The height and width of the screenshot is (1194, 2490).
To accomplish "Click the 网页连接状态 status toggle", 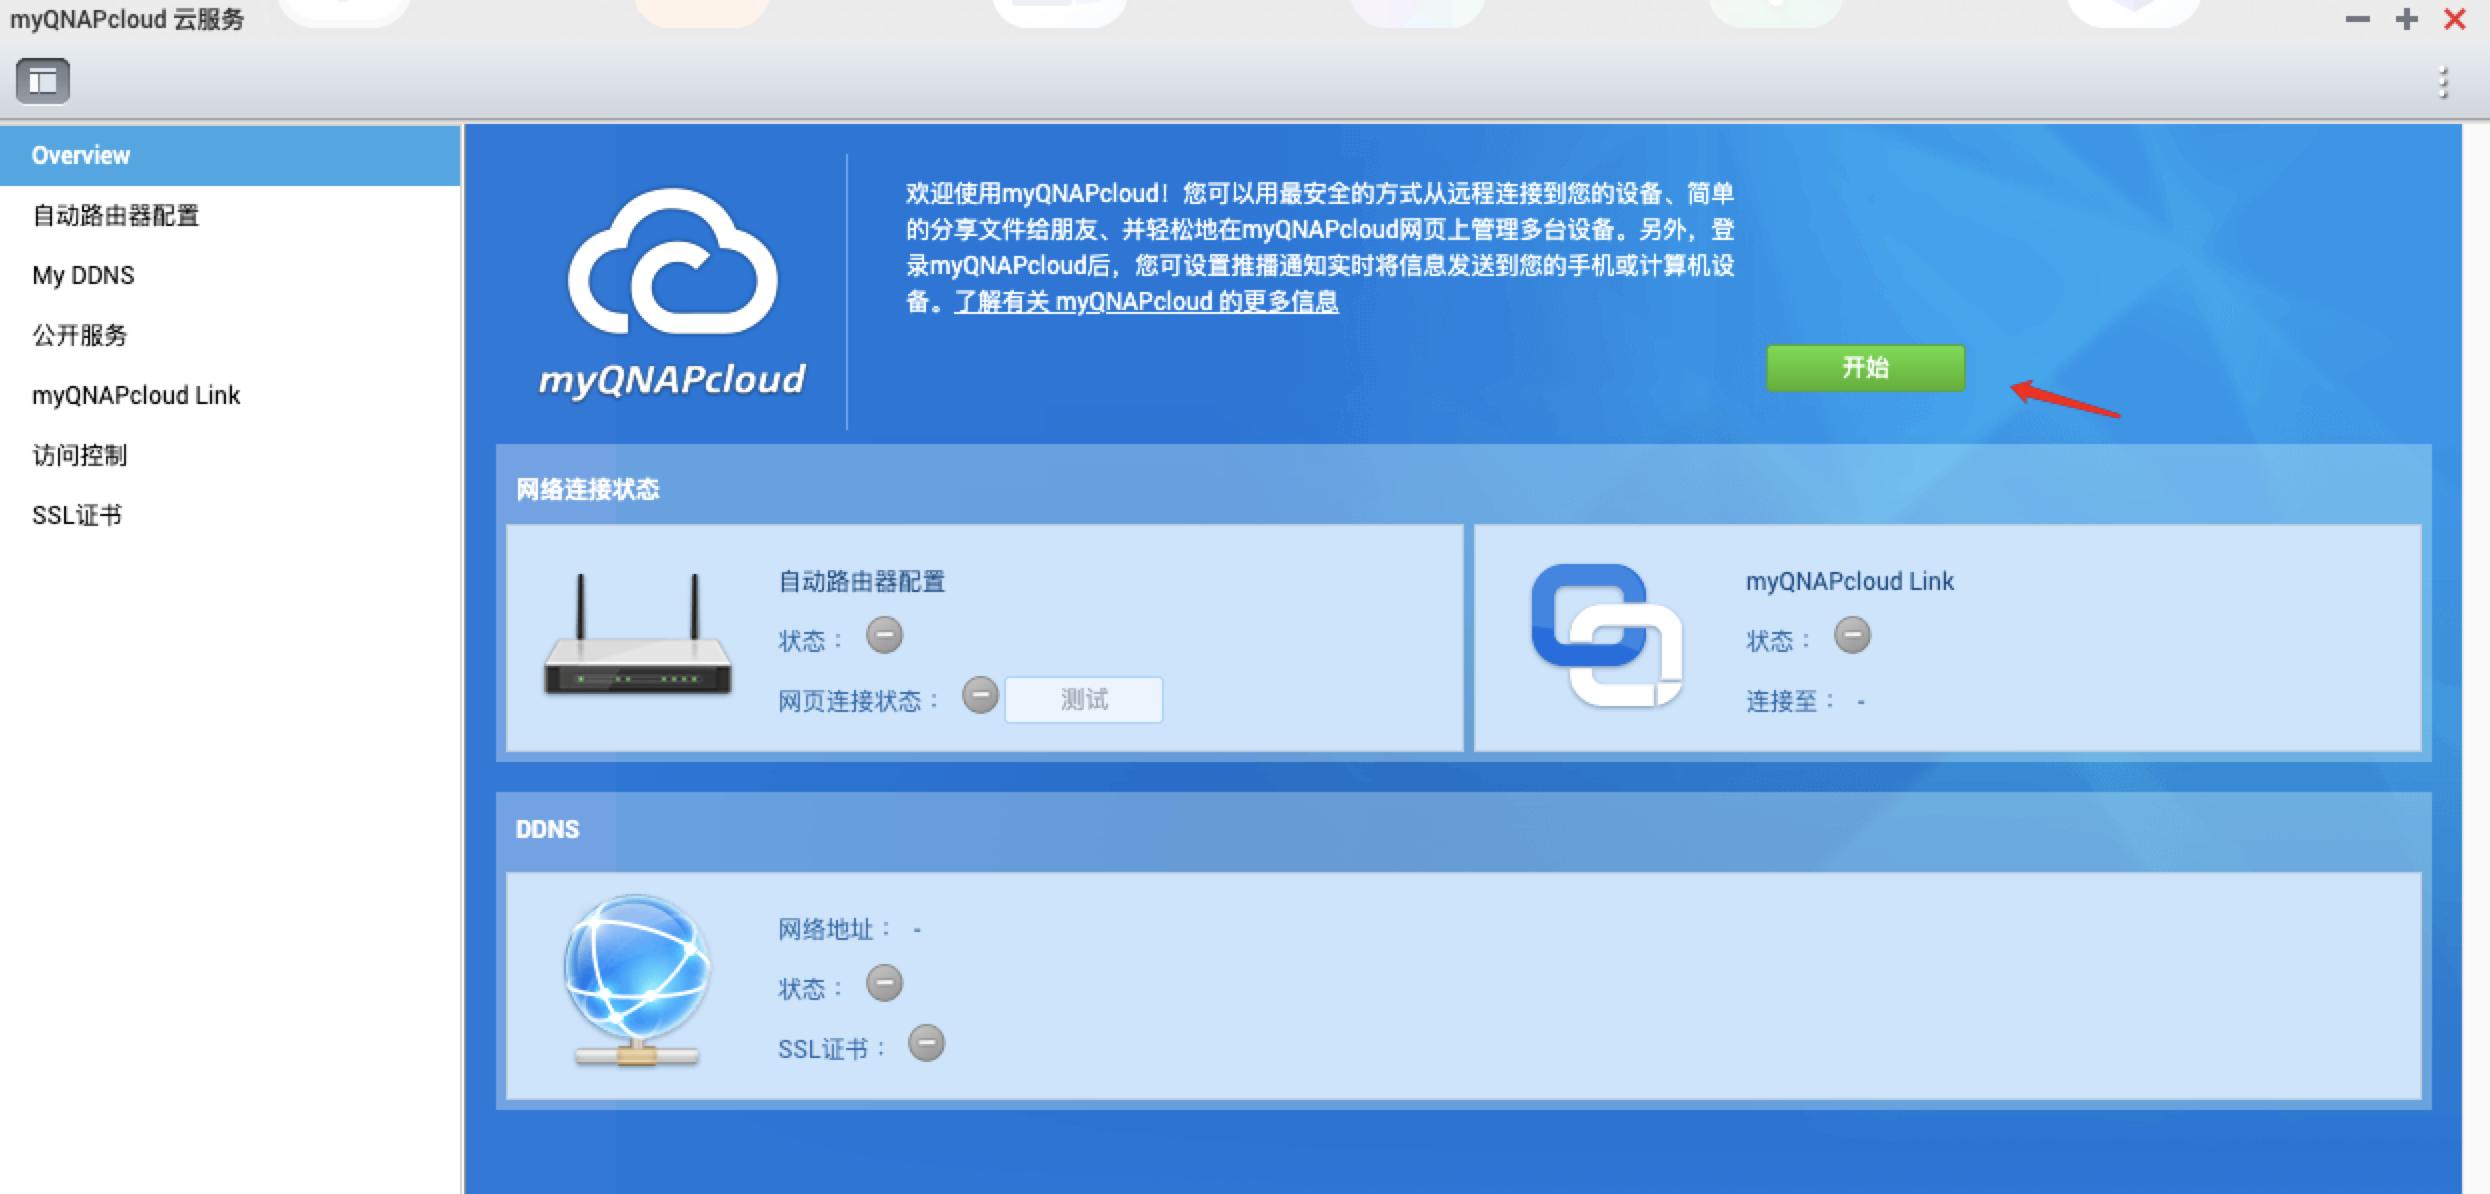I will click(980, 700).
